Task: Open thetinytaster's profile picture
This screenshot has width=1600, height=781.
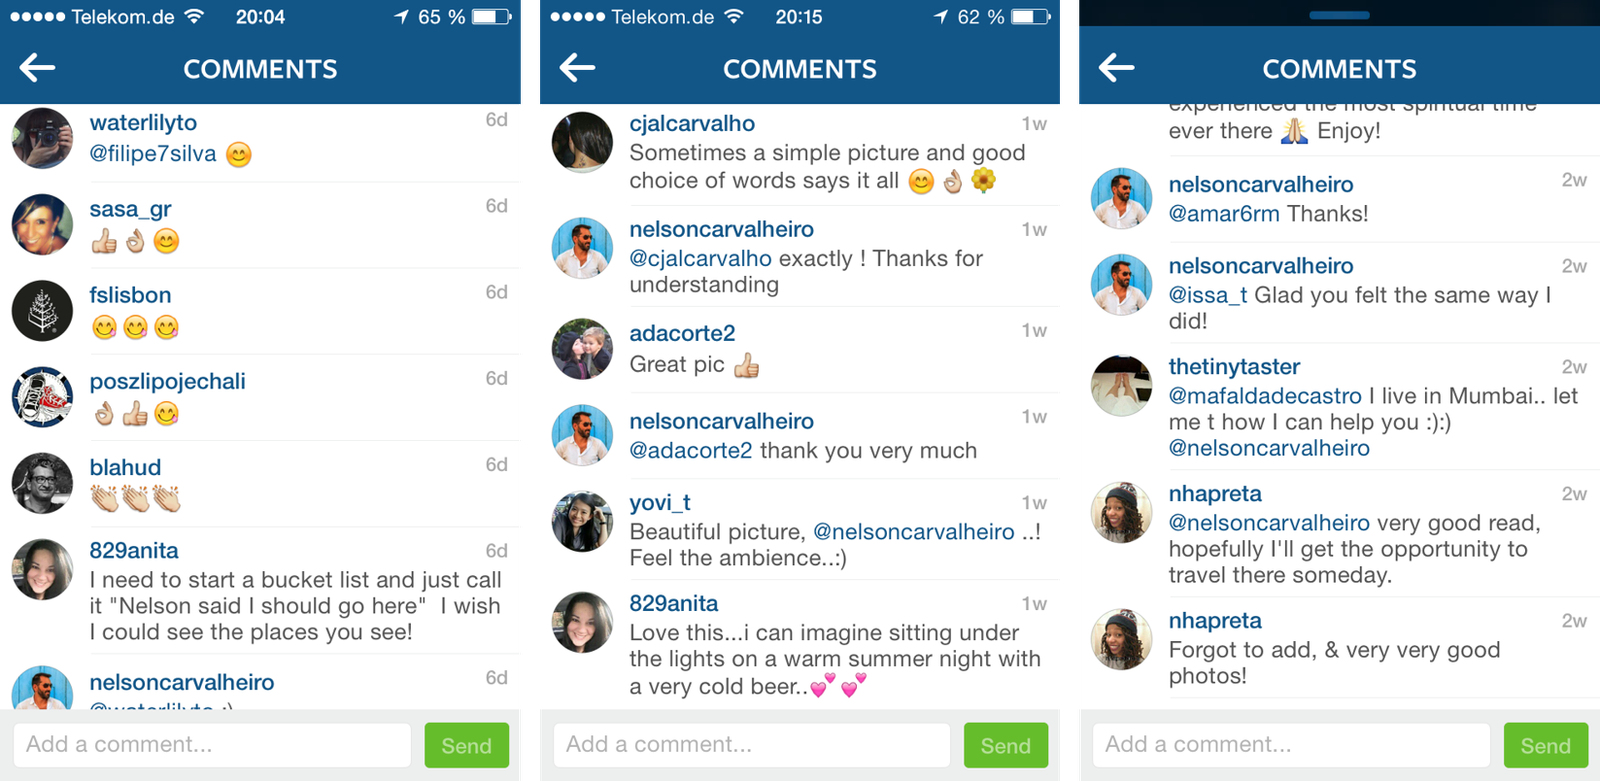Action: point(1121,385)
